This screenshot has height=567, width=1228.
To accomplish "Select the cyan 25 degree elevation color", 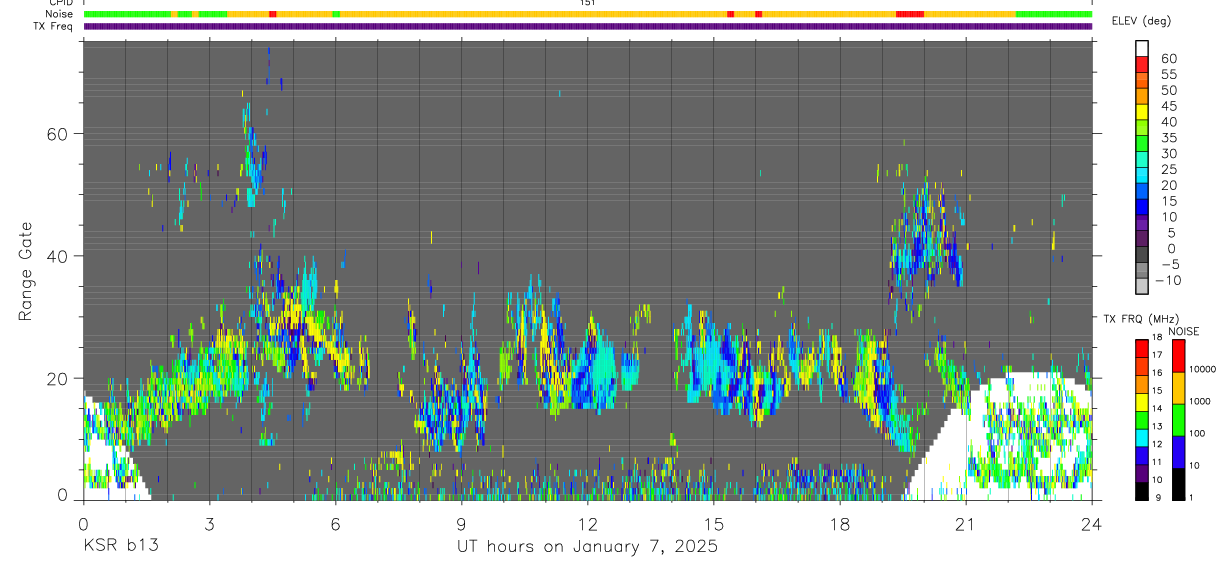I will click(x=1141, y=177).
